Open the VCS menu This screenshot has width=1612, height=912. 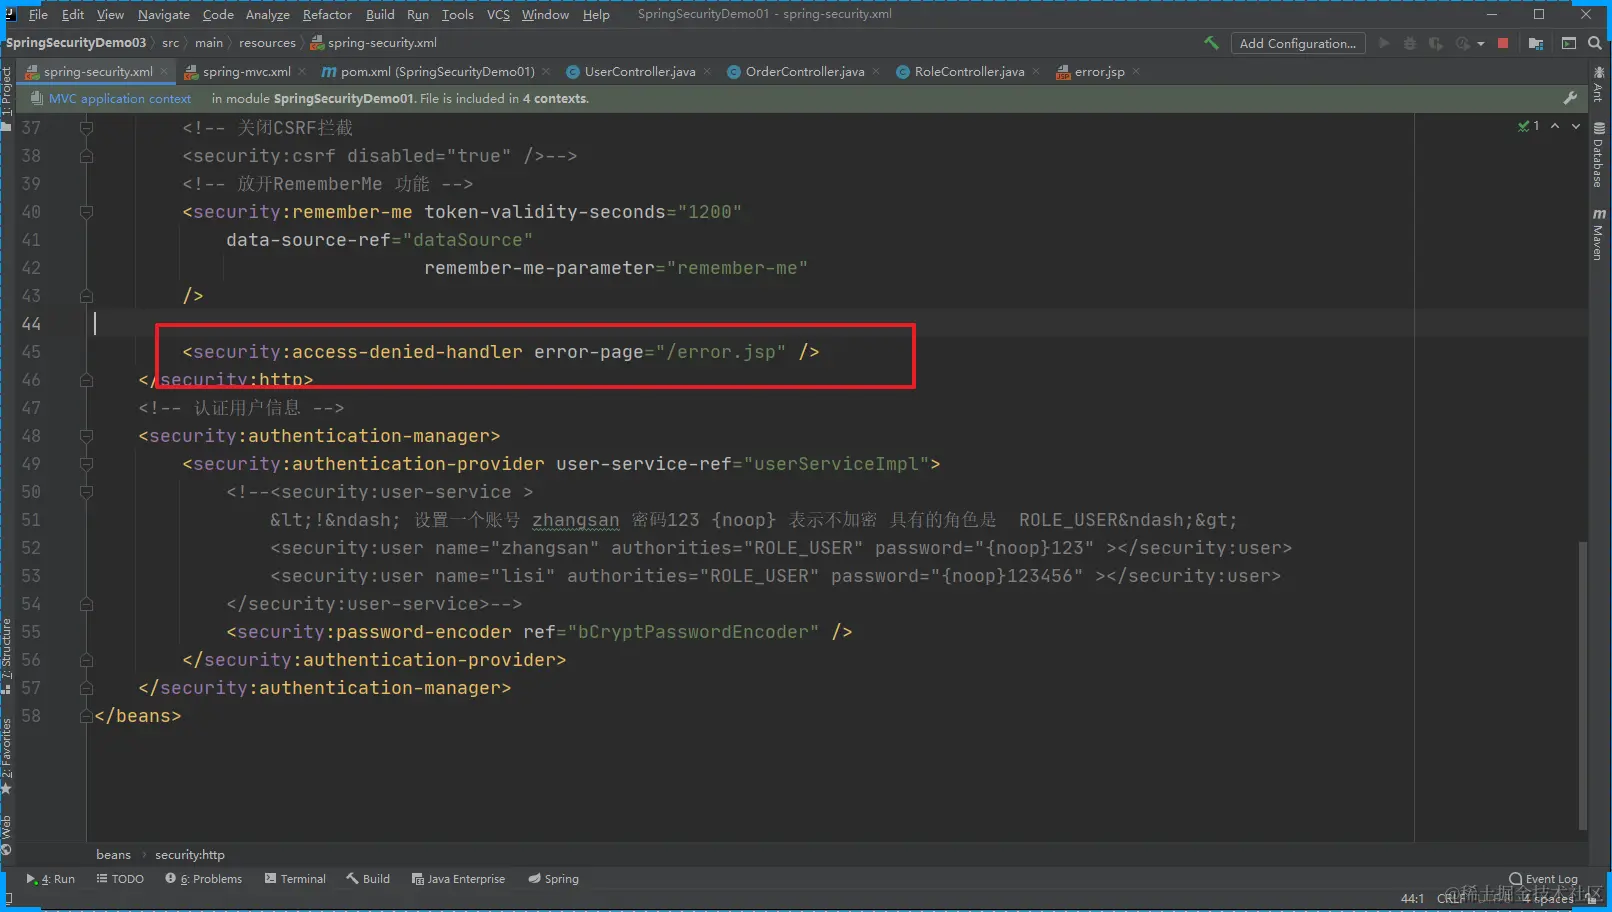point(498,14)
